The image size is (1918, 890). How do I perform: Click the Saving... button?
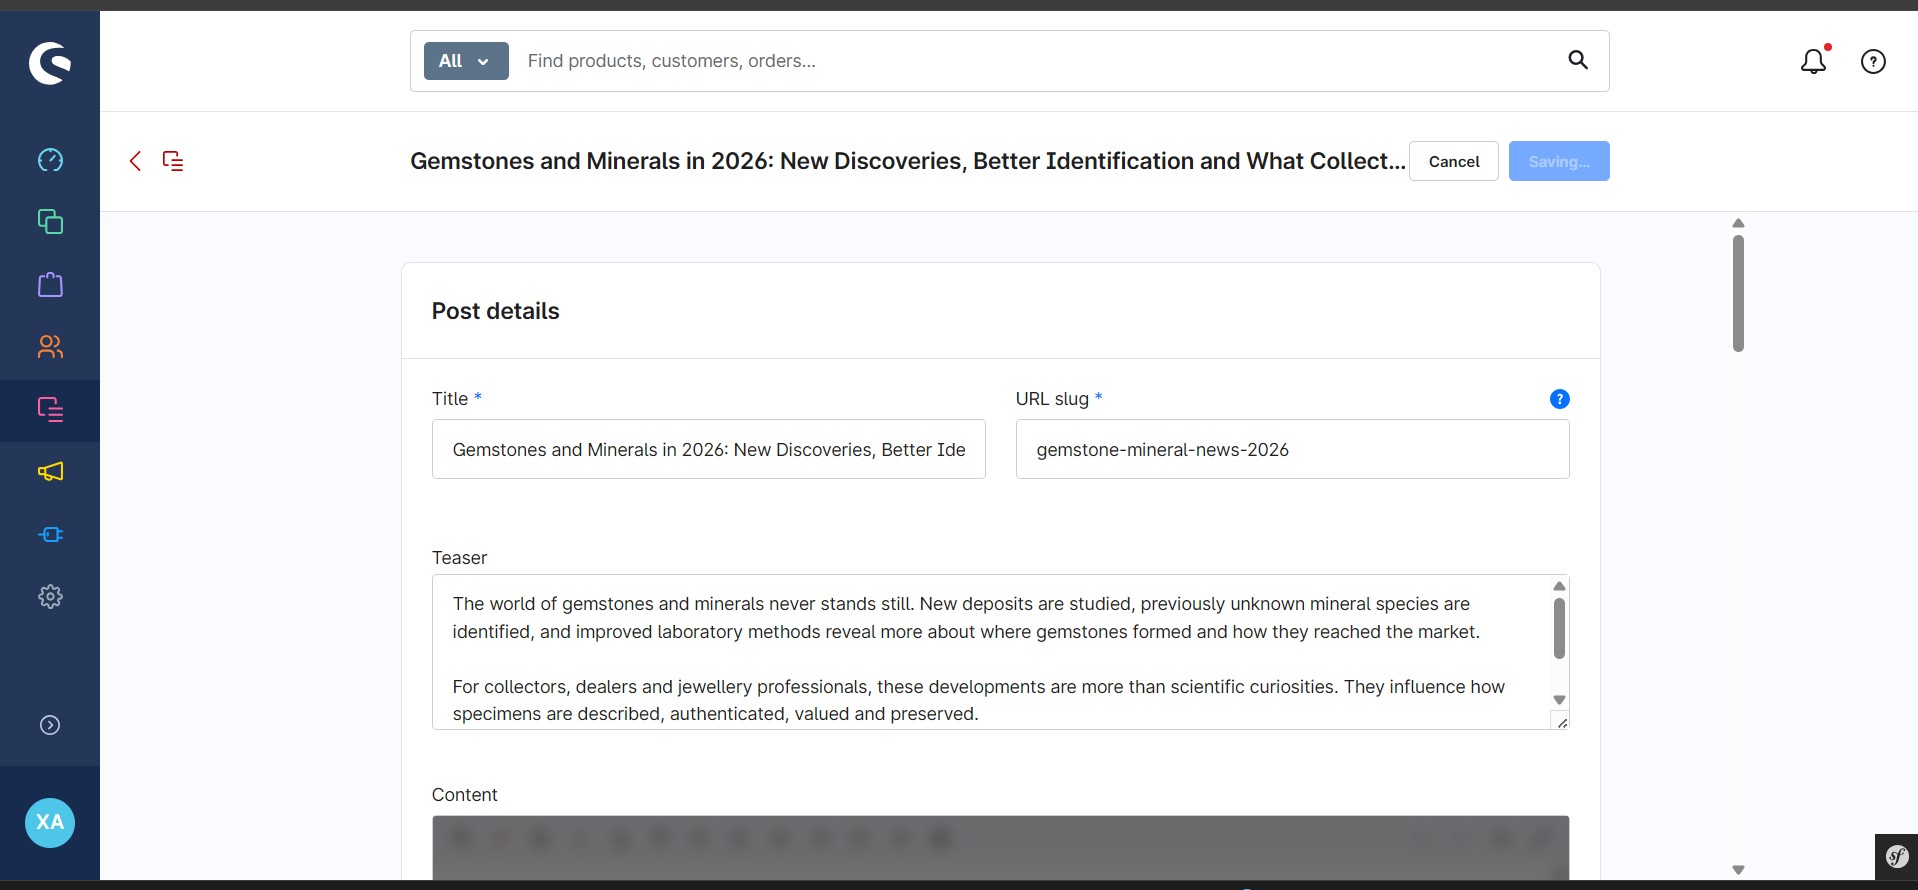(x=1559, y=161)
